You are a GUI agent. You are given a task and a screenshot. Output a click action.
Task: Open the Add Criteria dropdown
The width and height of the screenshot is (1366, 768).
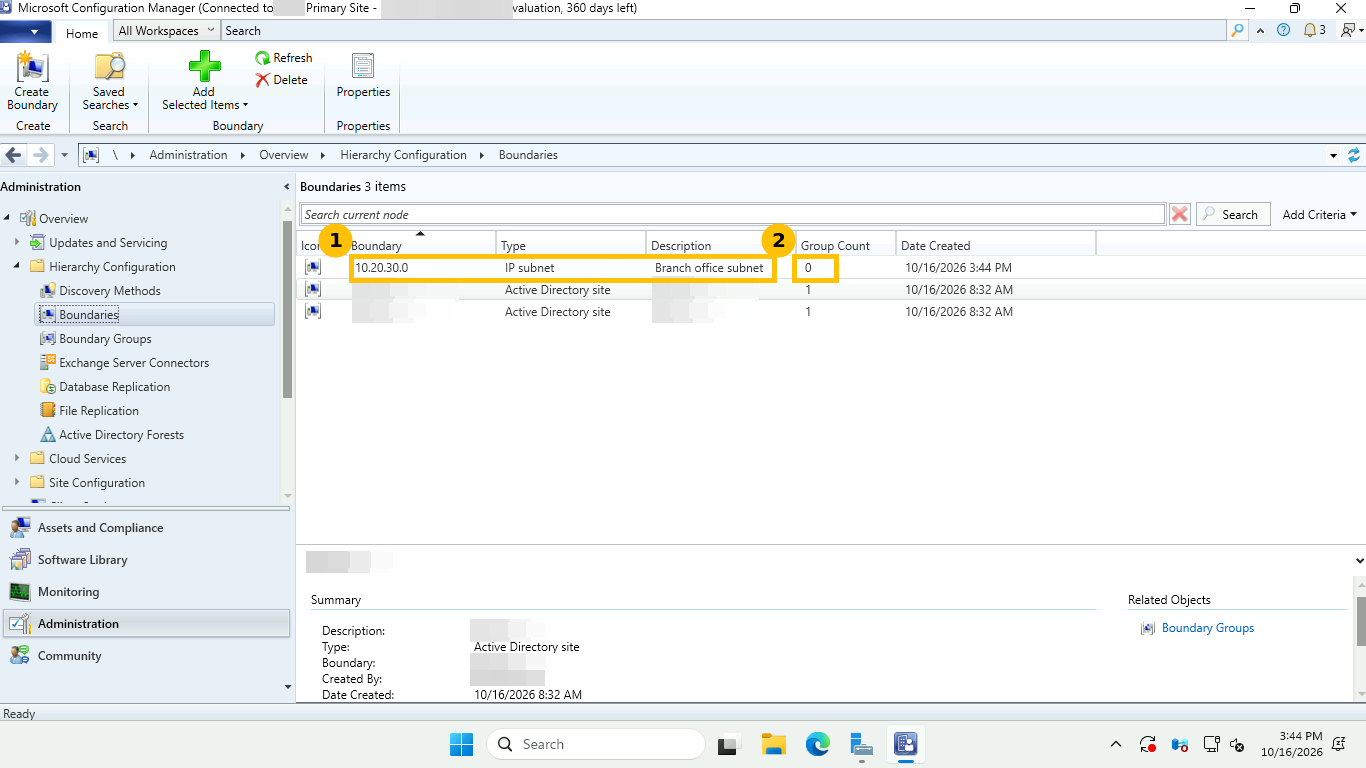[1320, 214]
